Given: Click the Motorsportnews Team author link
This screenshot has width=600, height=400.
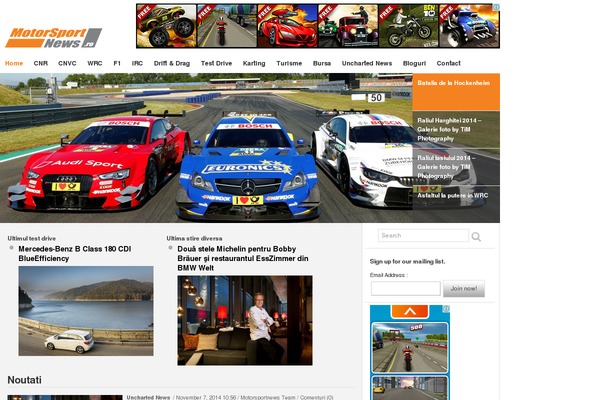Looking at the screenshot, I should (x=268, y=397).
